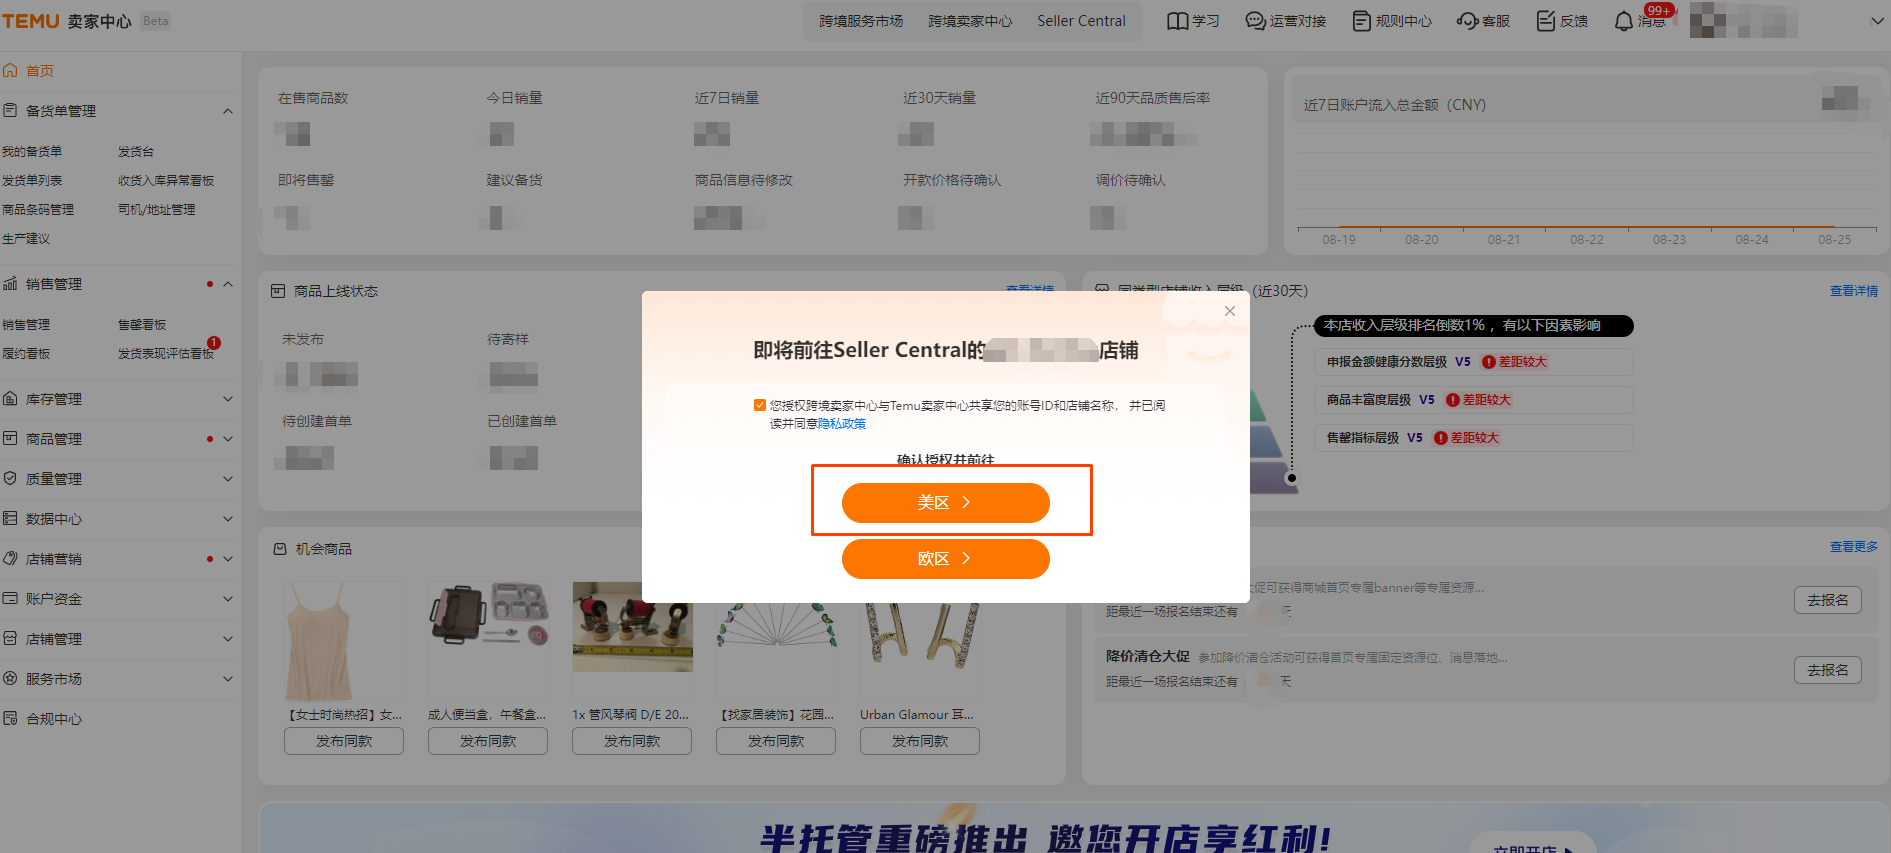Open 售罄看板 menu item
Screen dimensions: 1891x853
pos(142,325)
